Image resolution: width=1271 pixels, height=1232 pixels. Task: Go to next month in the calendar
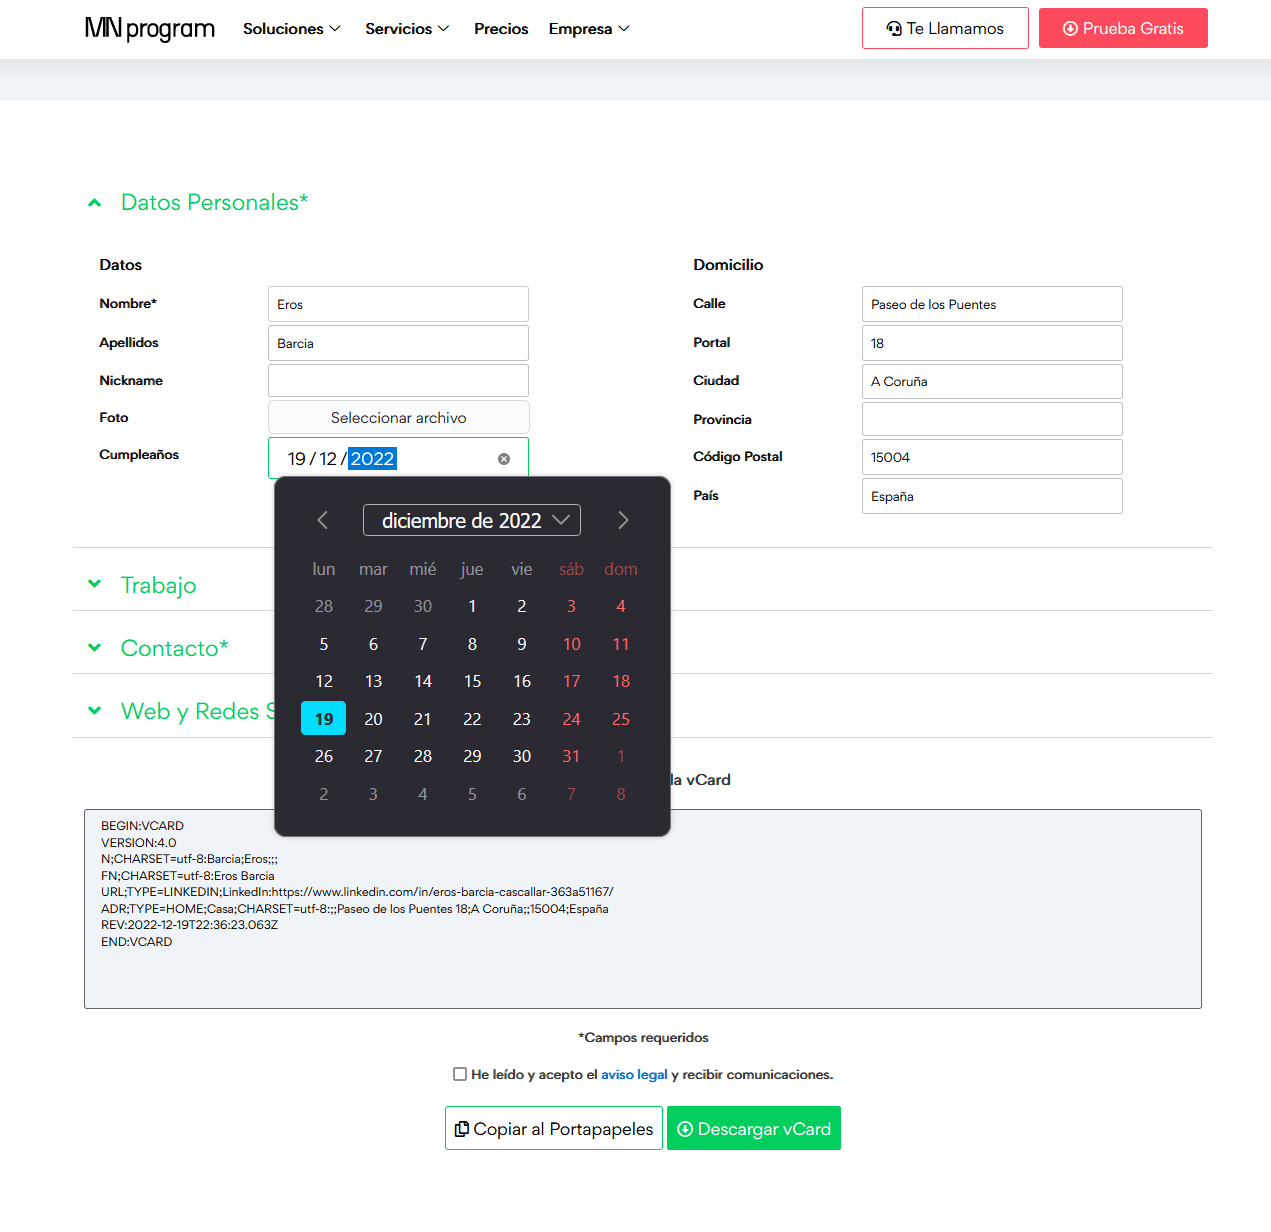coord(623,520)
